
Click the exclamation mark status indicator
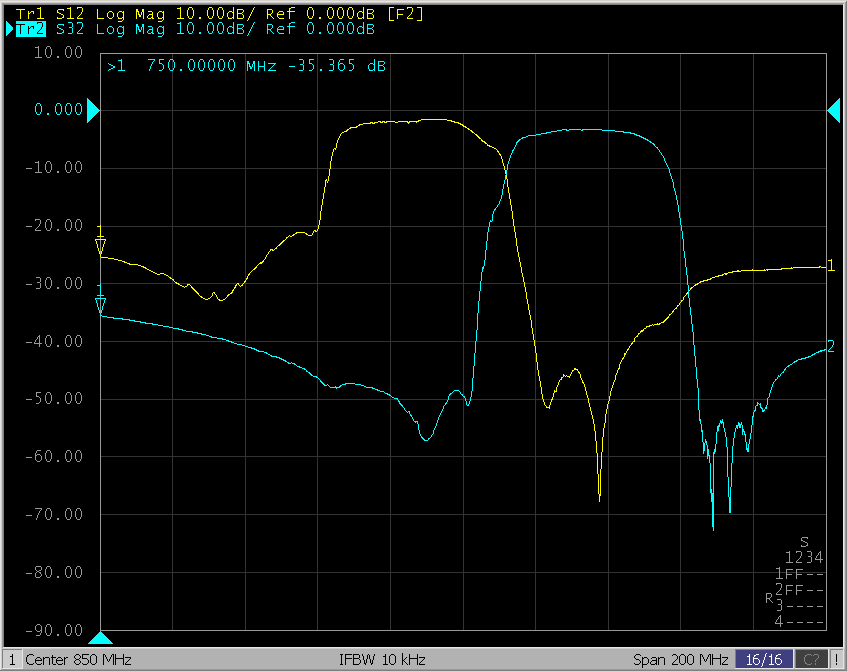836,660
